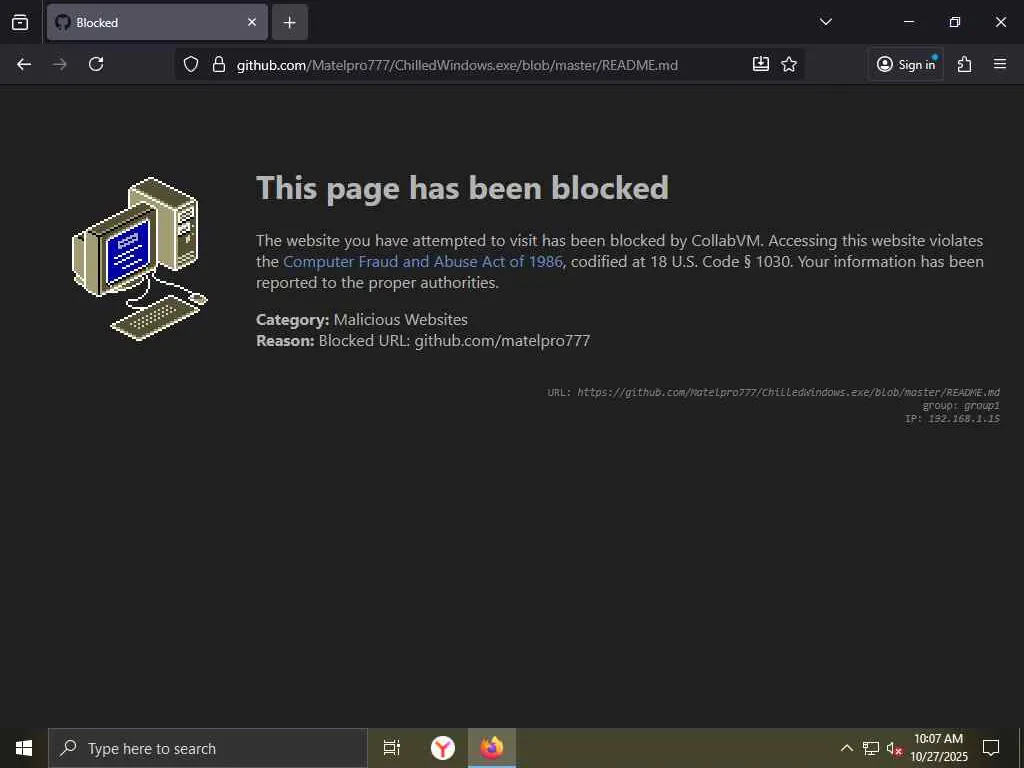Click the taskbar search box
The height and width of the screenshot is (768, 1024).
tap(208, 748)
